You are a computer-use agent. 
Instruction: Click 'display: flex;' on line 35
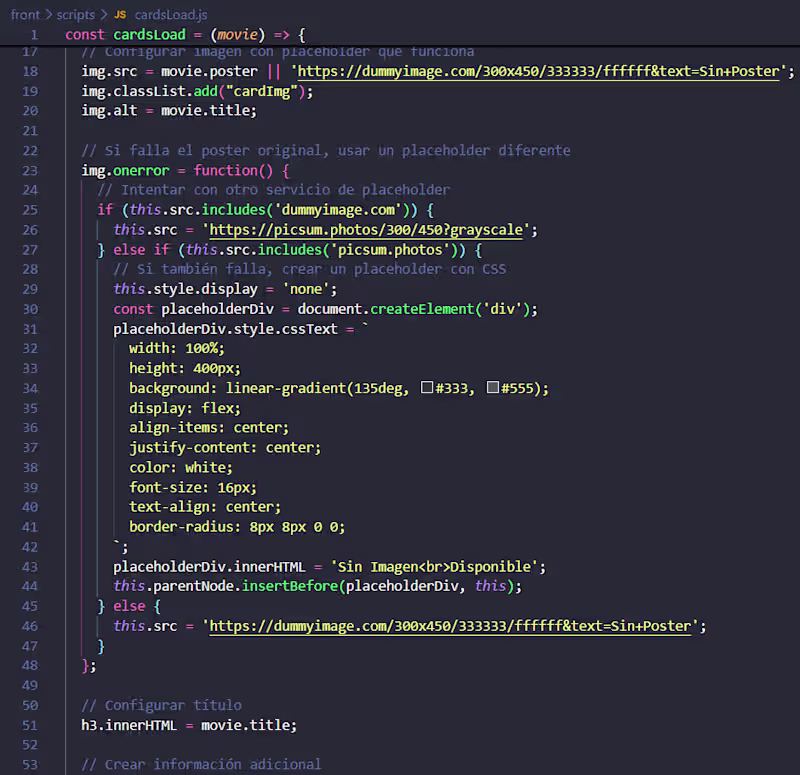point(185,408)
